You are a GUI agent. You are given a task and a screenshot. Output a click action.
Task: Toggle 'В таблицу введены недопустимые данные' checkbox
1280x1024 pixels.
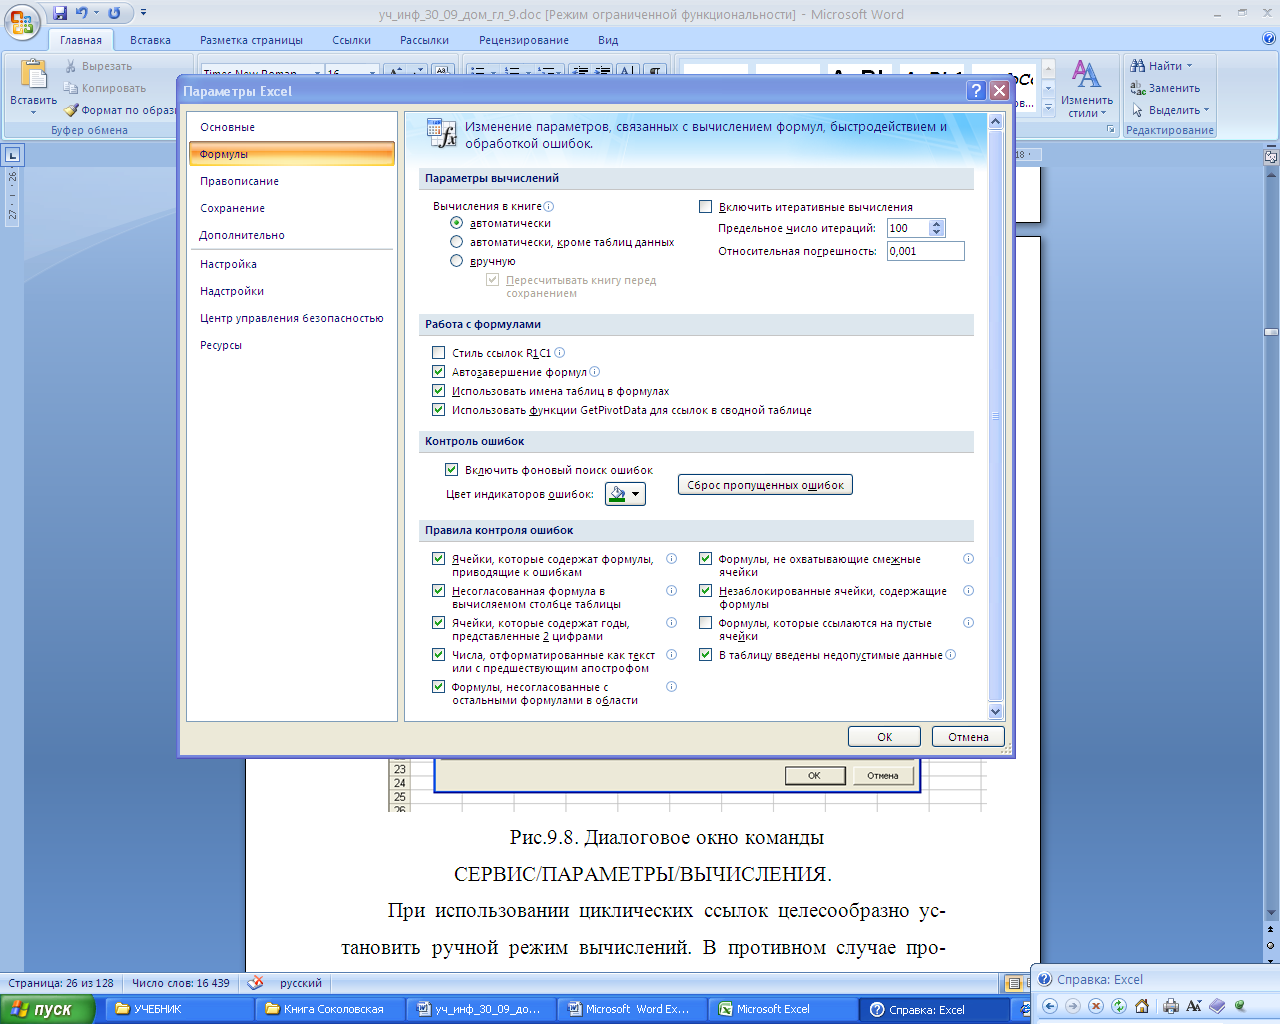[705, 655]
